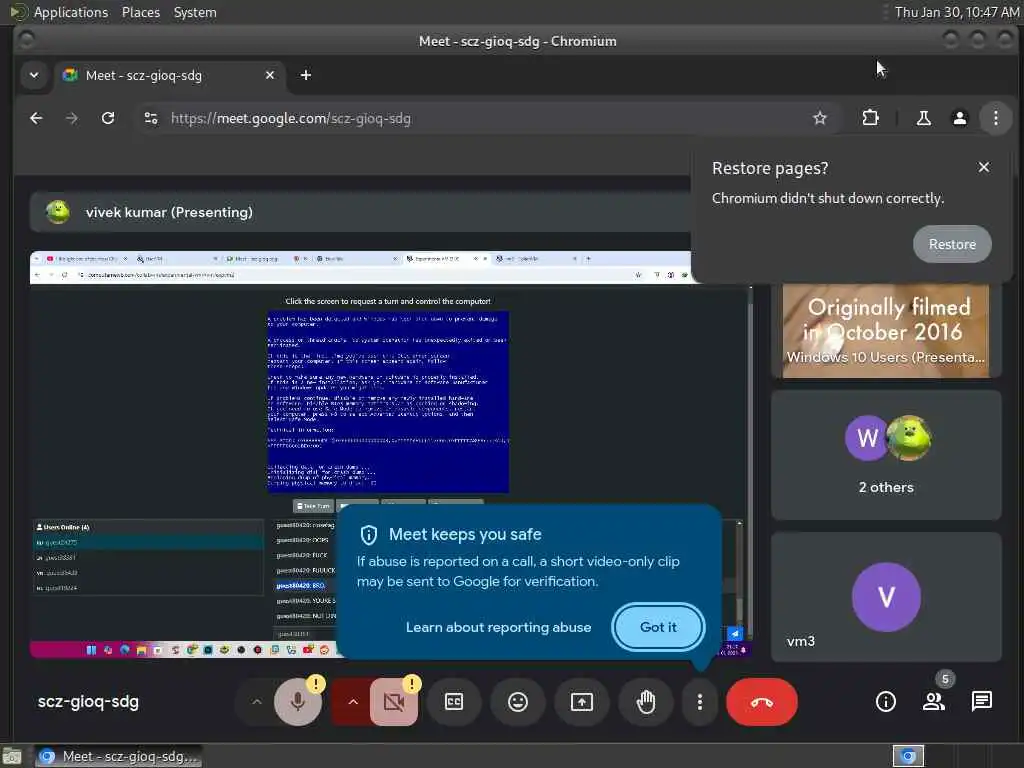Close the Meet - scz-gioq-sdg tab
Viewport: 1024px width, 768px height.
270,75
